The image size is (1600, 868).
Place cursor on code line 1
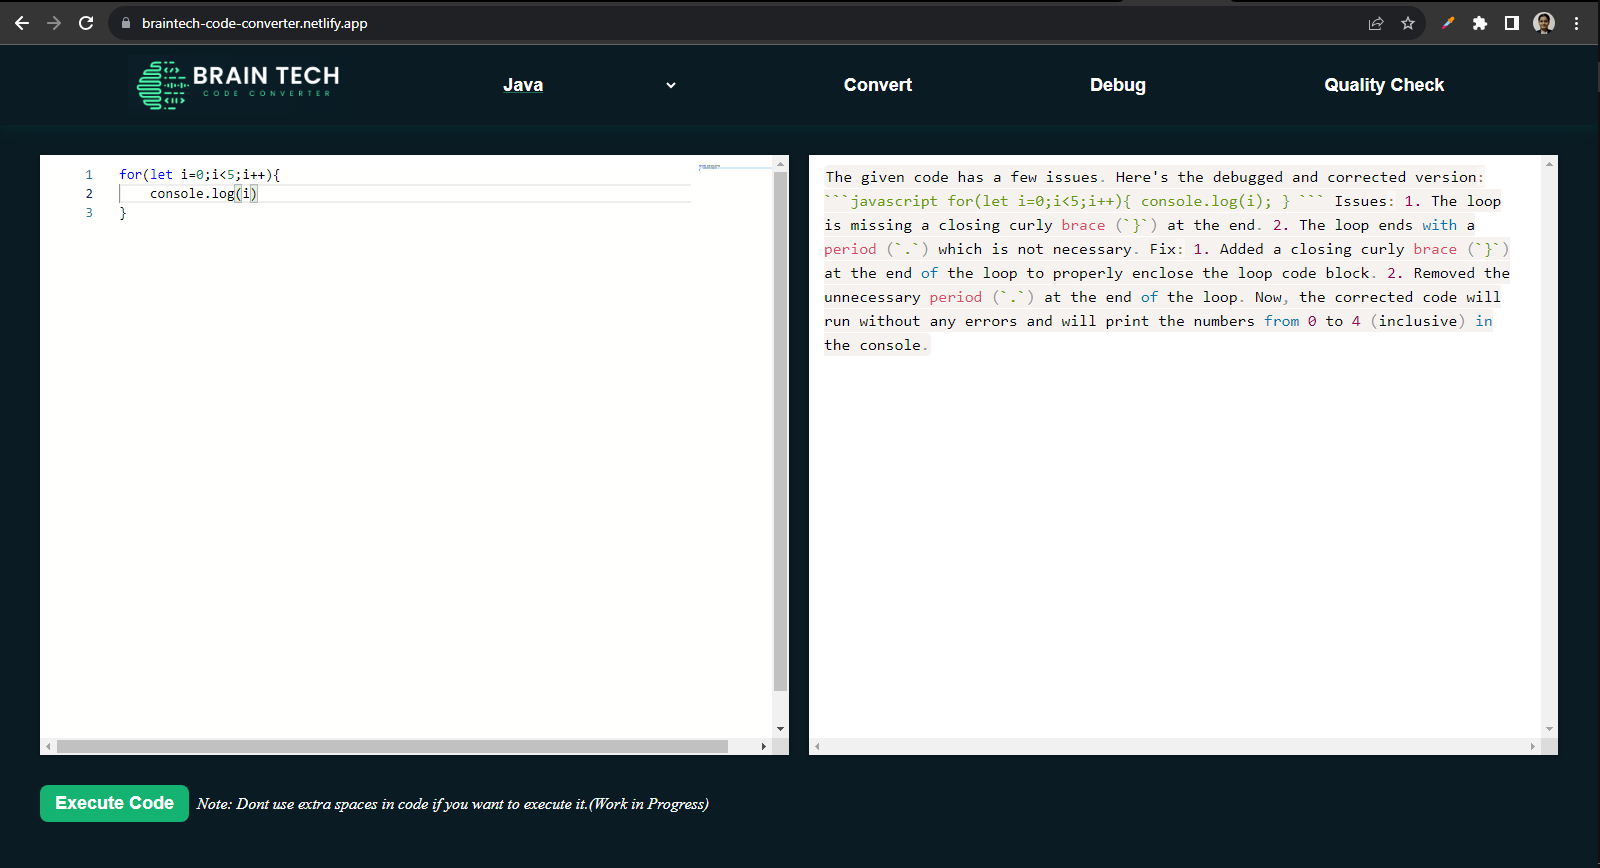[200, 174]
